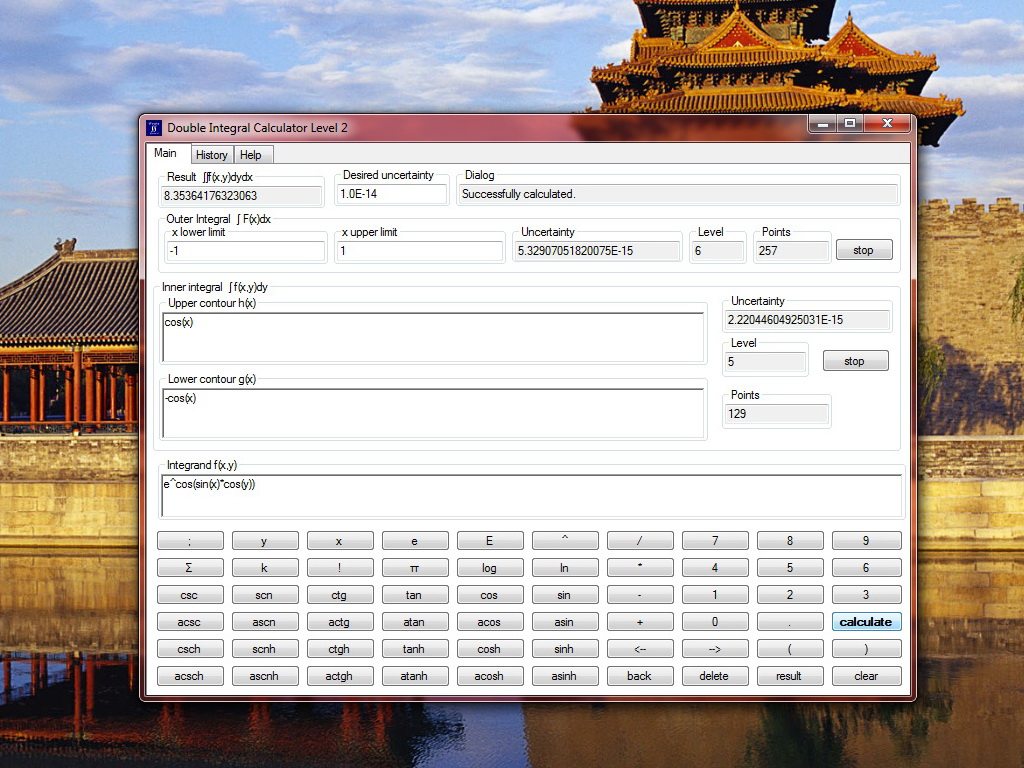Screen dimensions: 1024x768
Task: Focus the Integrand f(x,y) text box
Action: 531,495
